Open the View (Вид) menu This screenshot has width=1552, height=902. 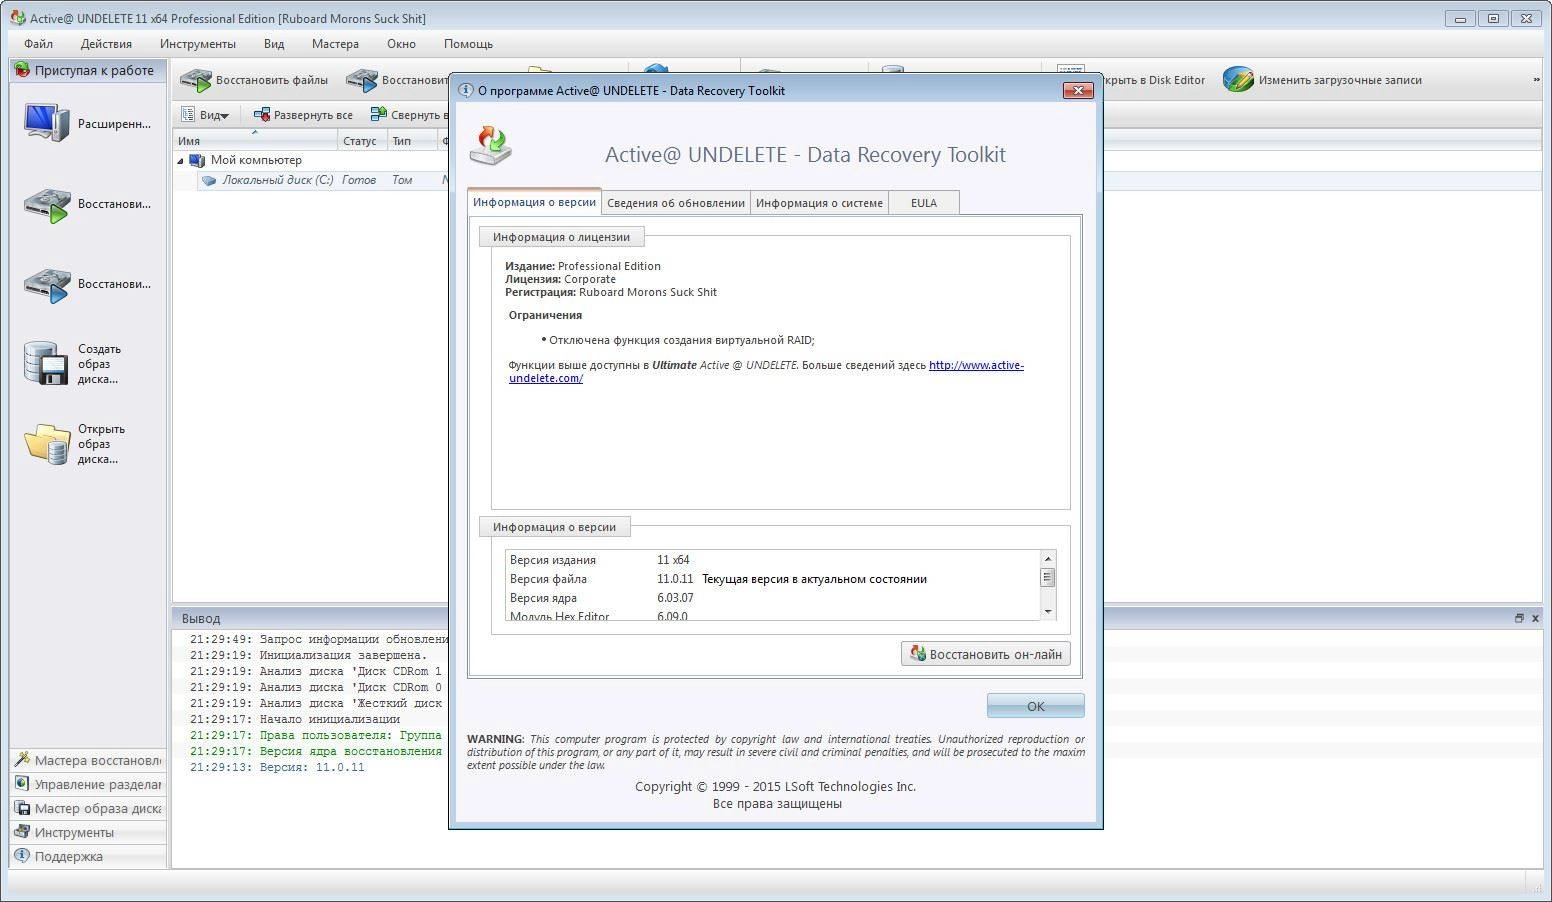point(274,44)
